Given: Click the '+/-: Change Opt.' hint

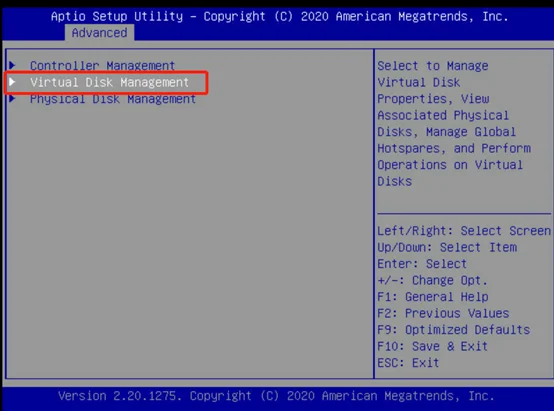Looking at the screenshot, I should (x=432, y=281).
